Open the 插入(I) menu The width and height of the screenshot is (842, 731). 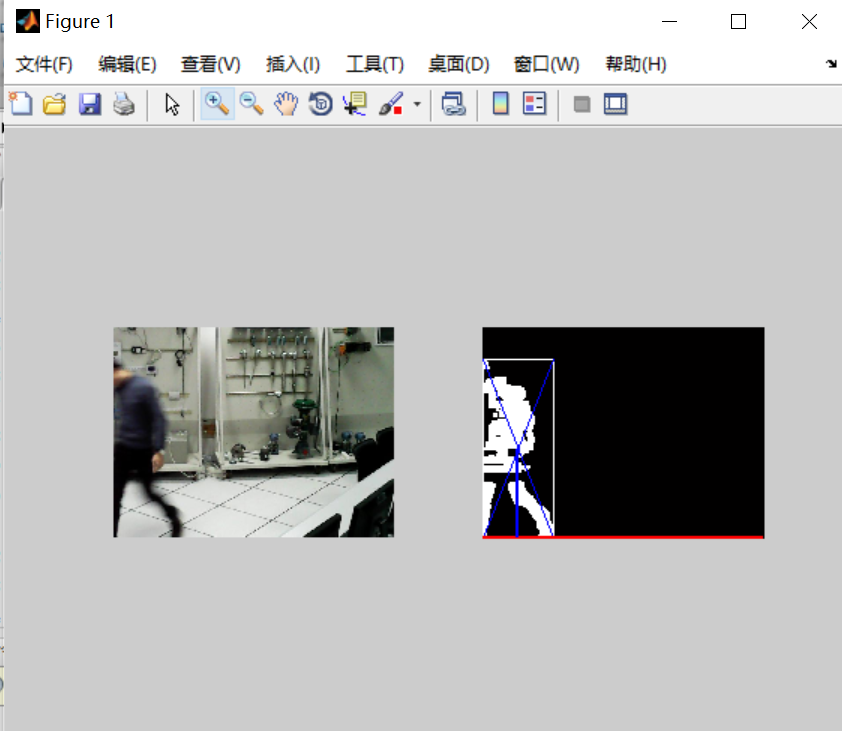[x=292, y=63]
